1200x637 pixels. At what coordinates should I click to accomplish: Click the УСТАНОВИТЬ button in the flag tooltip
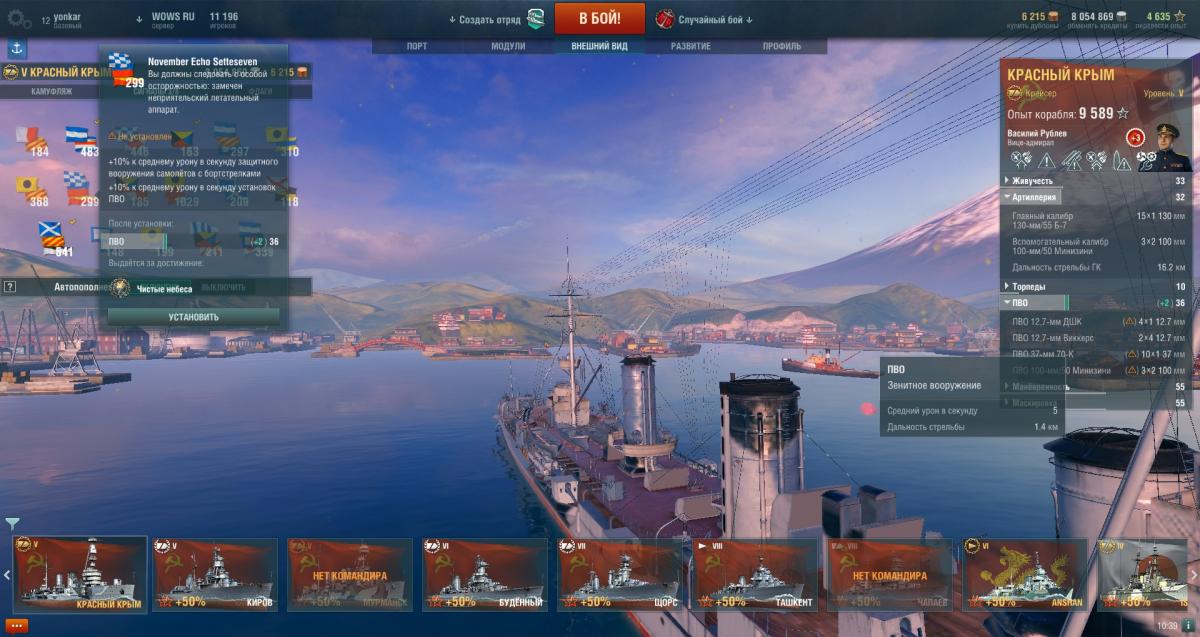coord(194,316)
